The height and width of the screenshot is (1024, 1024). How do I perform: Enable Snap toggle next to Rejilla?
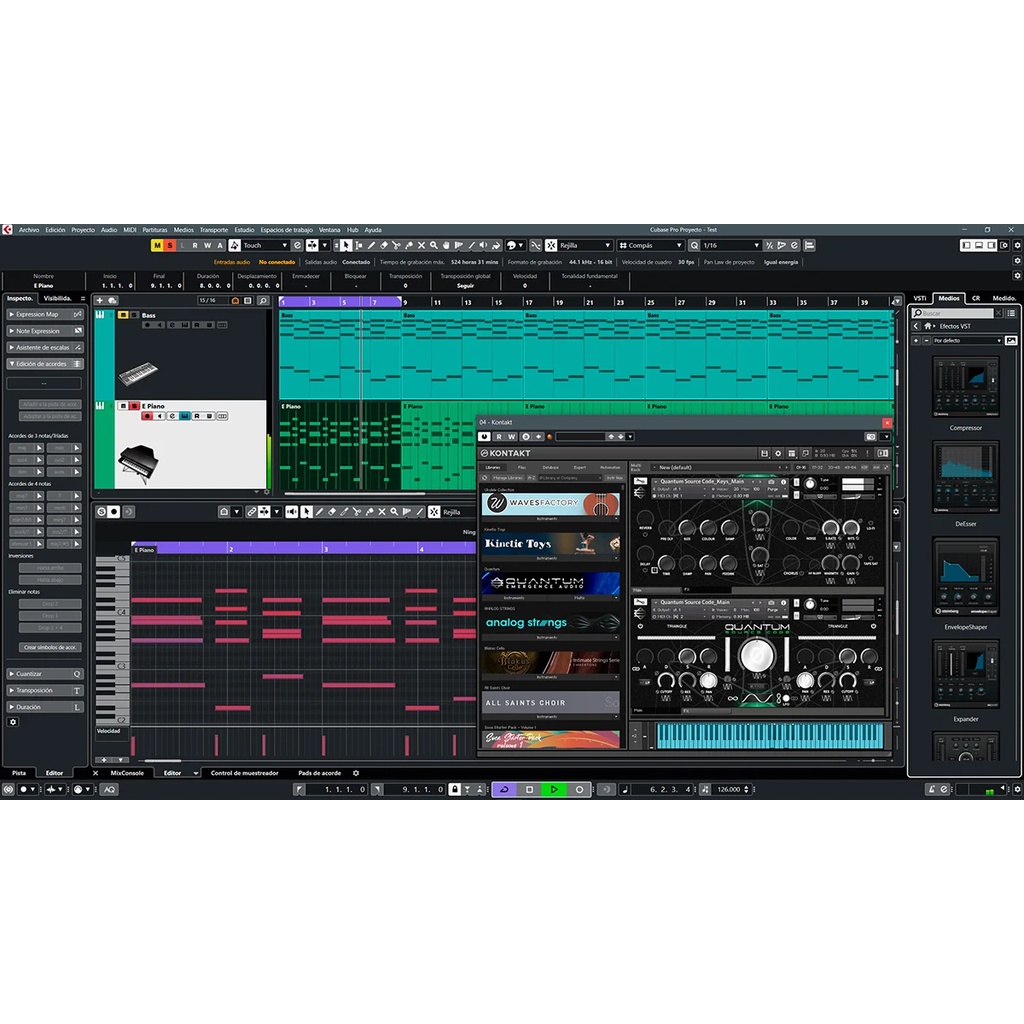coord(551,246)
